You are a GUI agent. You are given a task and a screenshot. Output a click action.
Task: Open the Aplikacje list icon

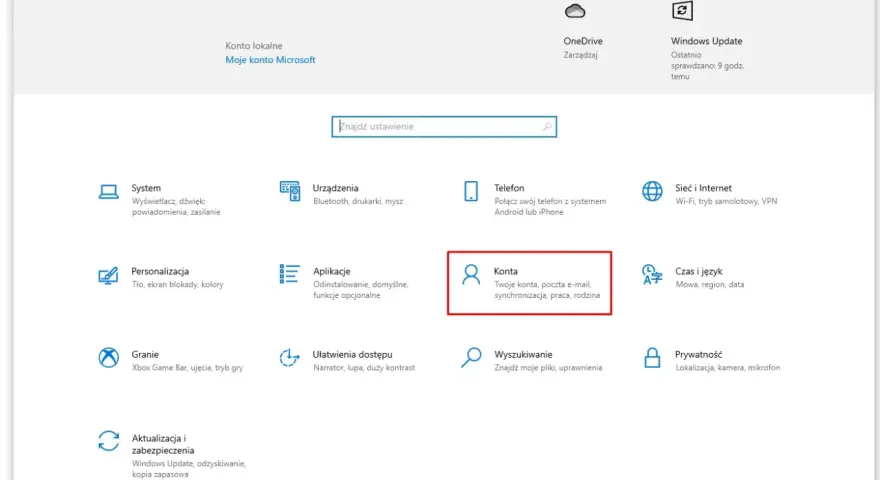pyautogui.click(x=290, y=274)
